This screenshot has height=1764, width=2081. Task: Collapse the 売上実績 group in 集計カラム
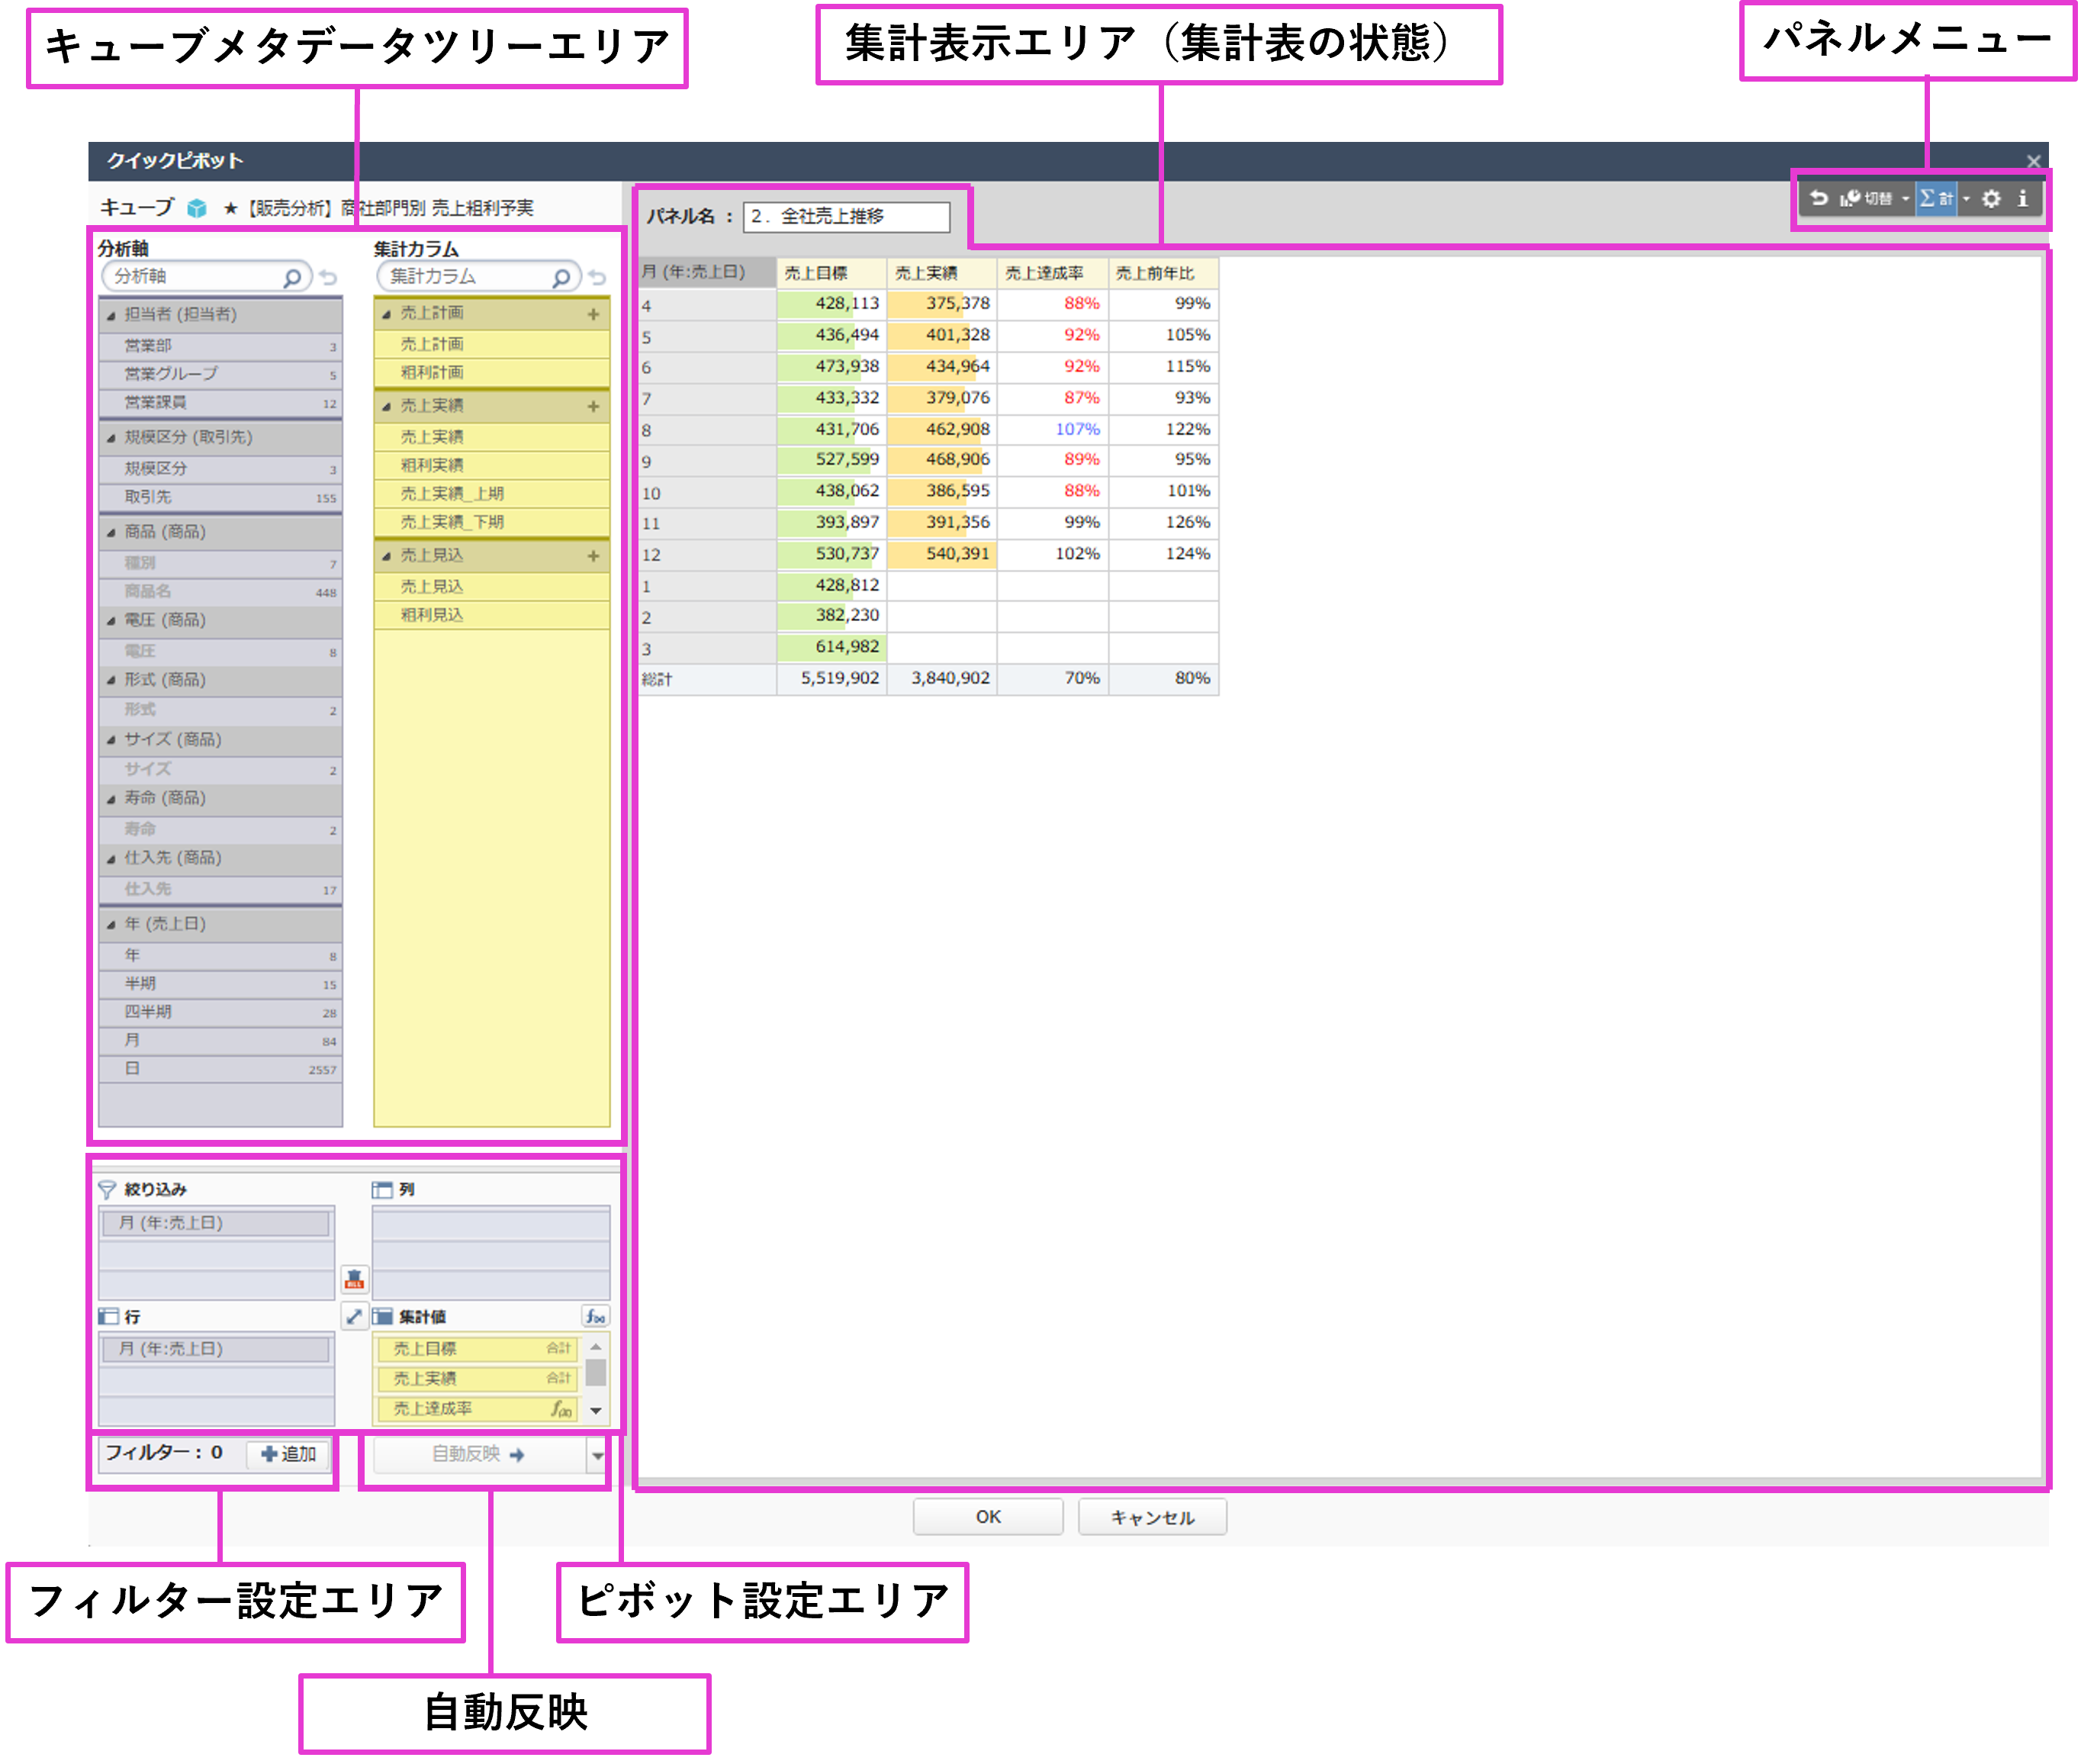click(x=386, y=406)
